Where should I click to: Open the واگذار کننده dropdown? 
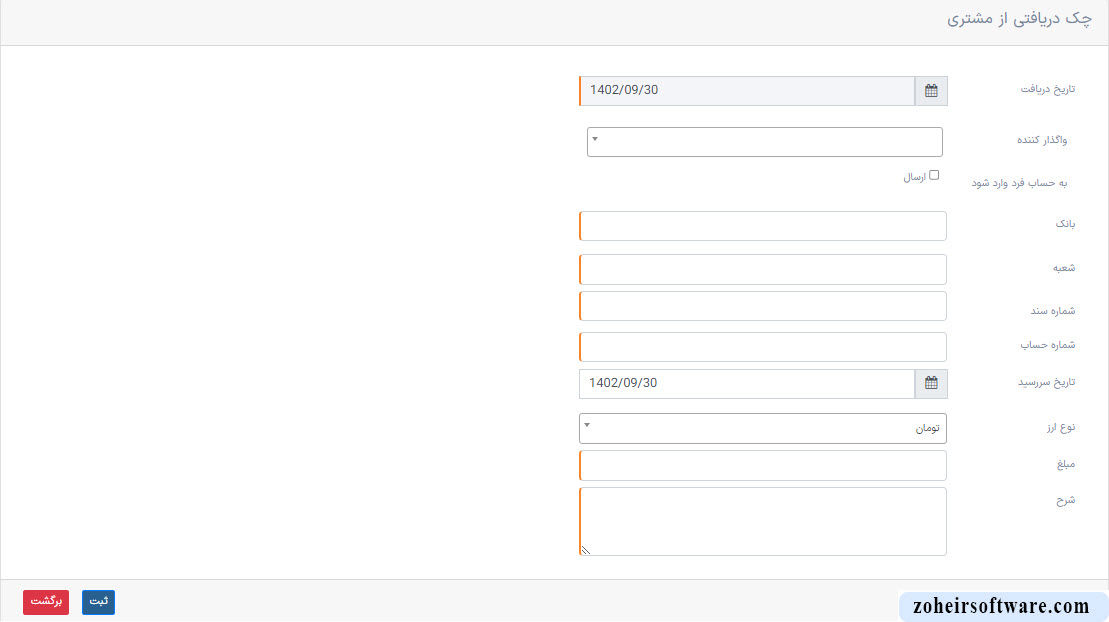[x=765, y=142]
